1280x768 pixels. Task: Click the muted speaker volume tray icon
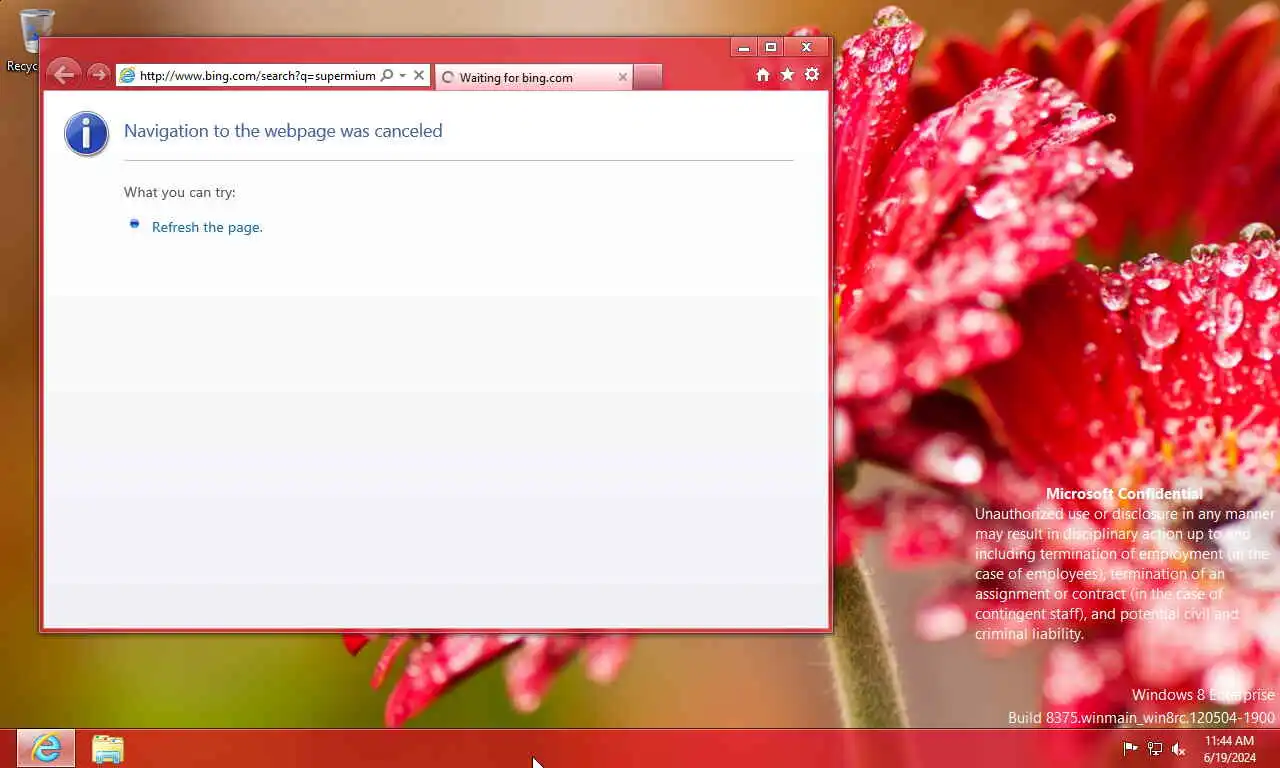tap(1179, 749)
